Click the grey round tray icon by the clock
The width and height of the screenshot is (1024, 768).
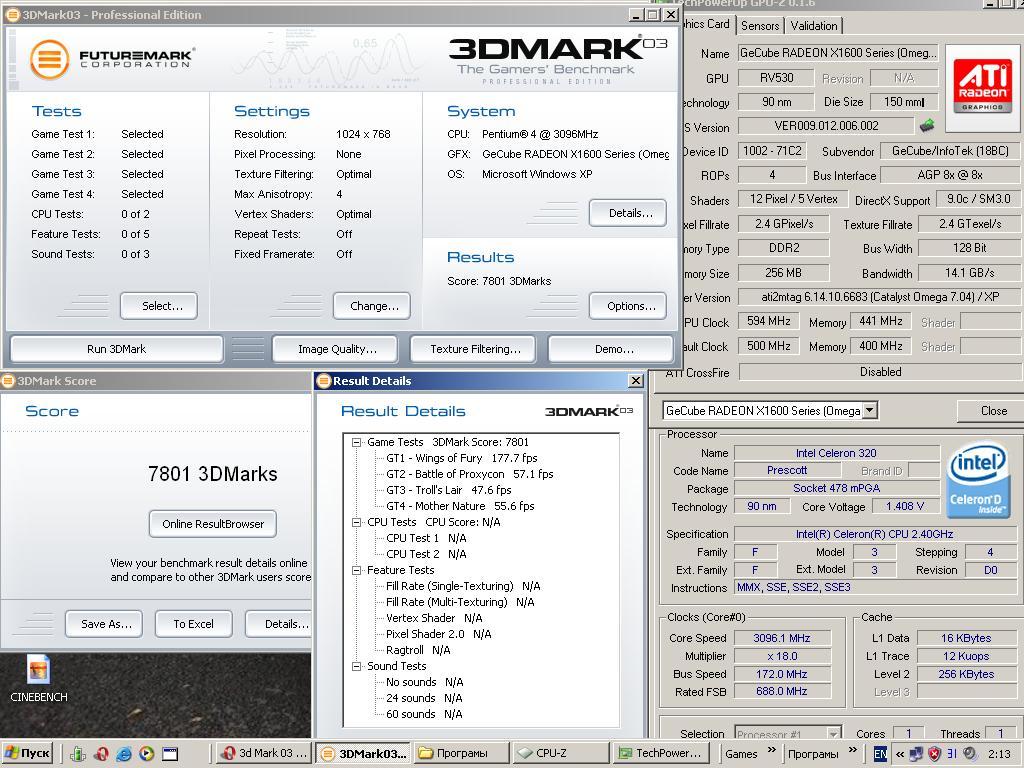[970, 754]
